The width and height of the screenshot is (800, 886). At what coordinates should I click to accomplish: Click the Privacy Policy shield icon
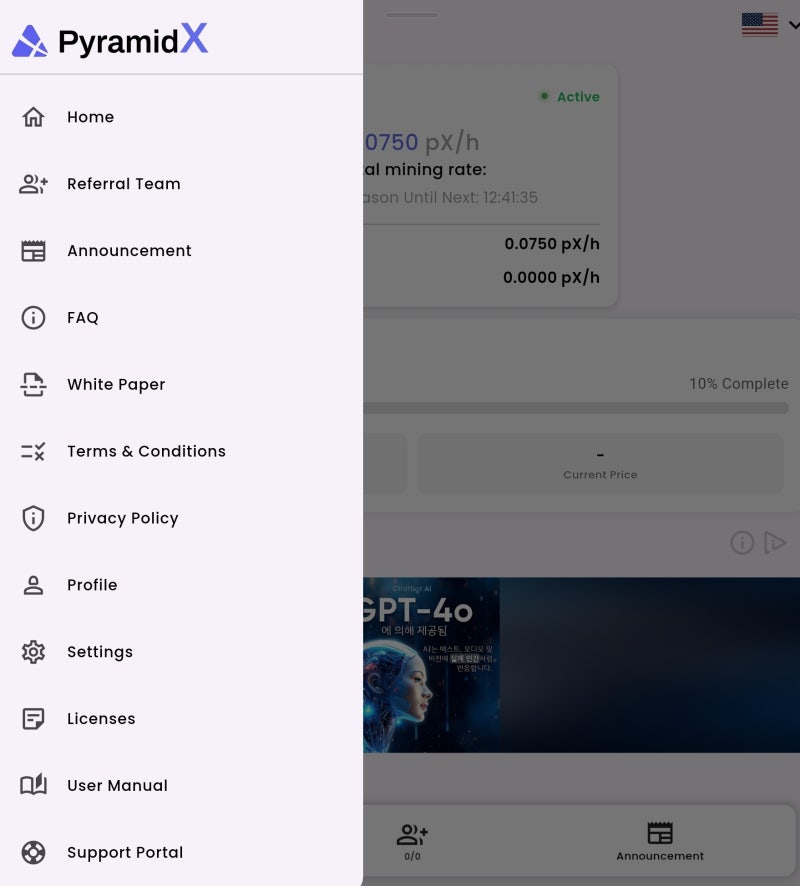click(x=33, y=518)
